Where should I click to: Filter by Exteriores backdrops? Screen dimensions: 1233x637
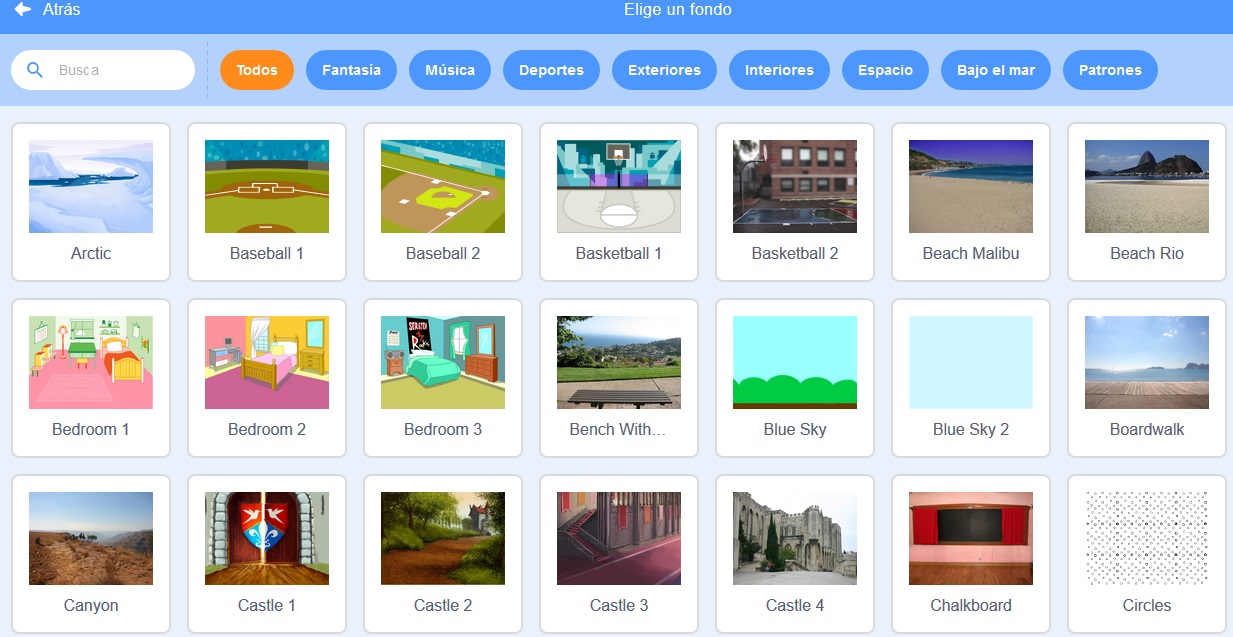664,70
